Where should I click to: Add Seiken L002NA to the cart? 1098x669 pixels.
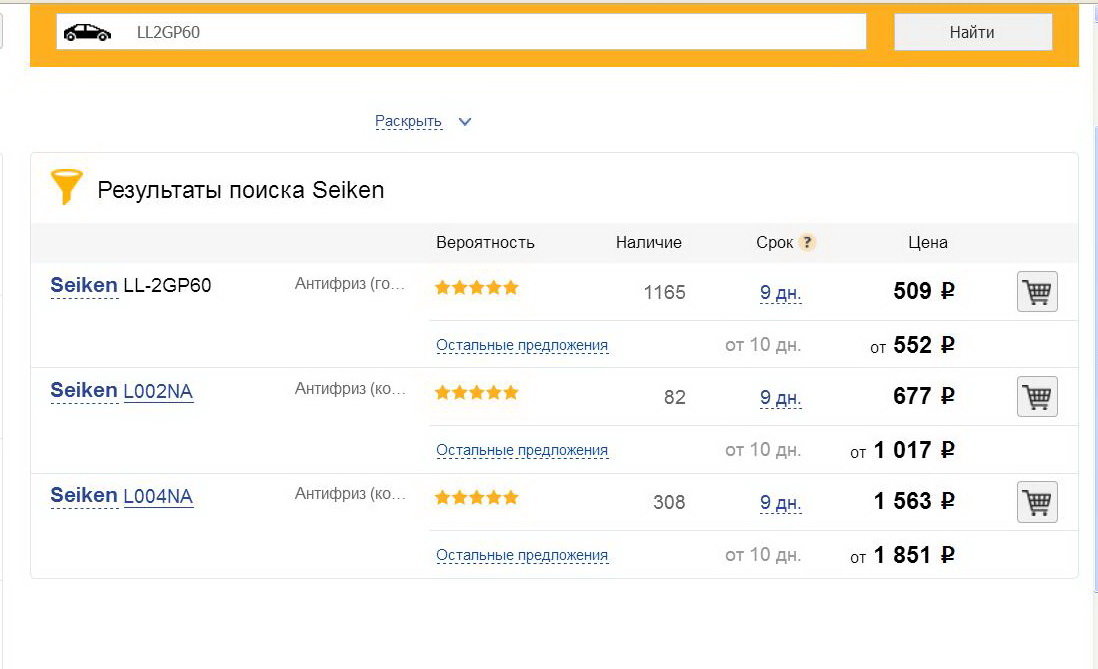pos(1037,396)
